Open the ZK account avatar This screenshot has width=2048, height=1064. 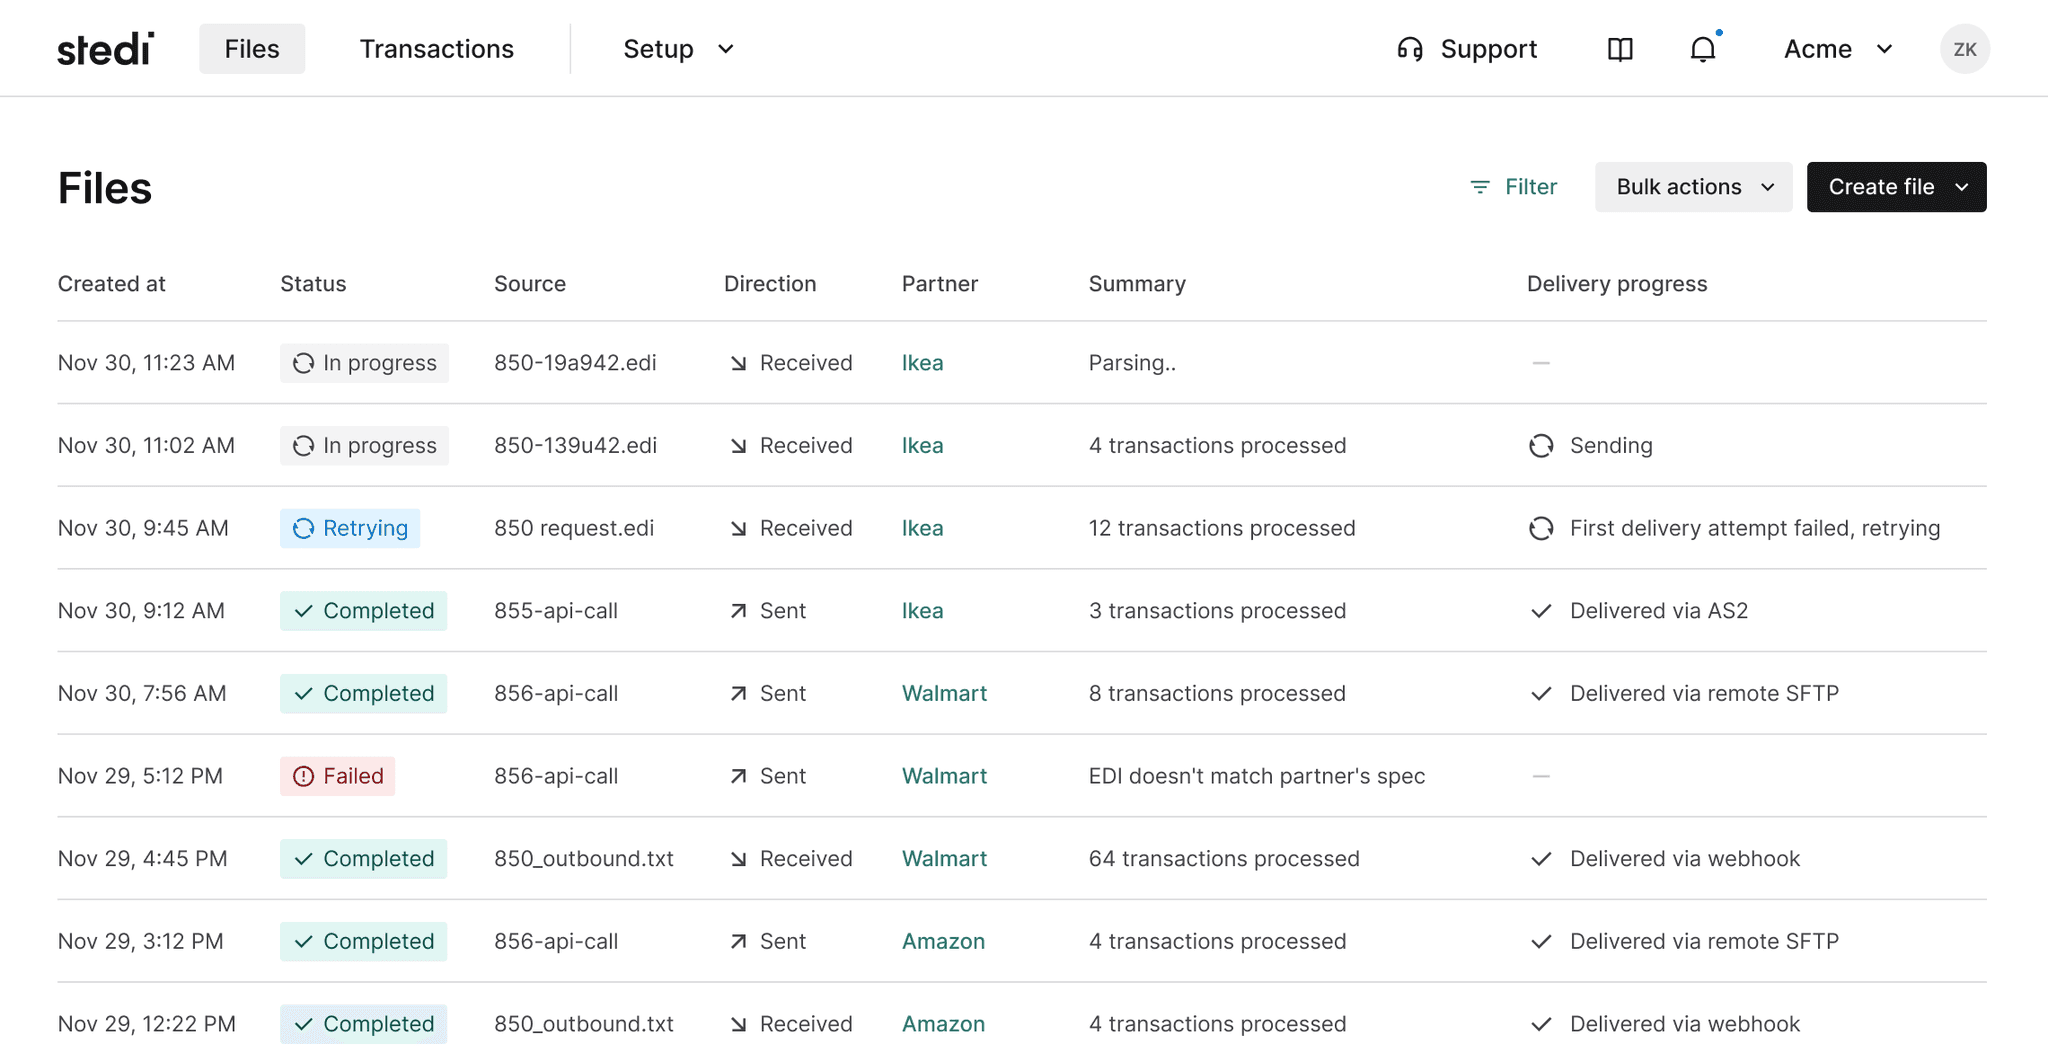[1964, 48]
